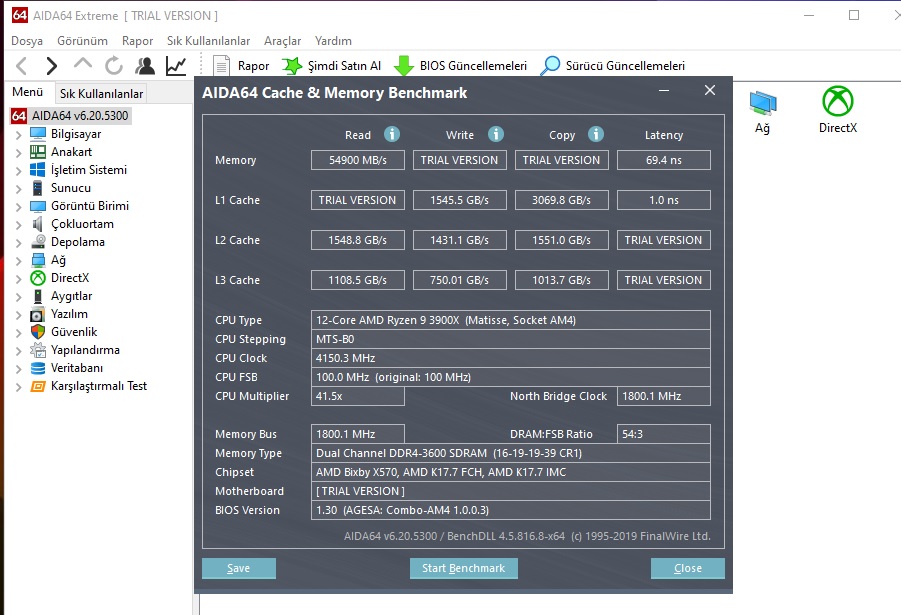The image size is (901, 615).
Task: Click the Memory Read 54900 MB/s value
Action: pyautogui.click(x=357, y=160)
